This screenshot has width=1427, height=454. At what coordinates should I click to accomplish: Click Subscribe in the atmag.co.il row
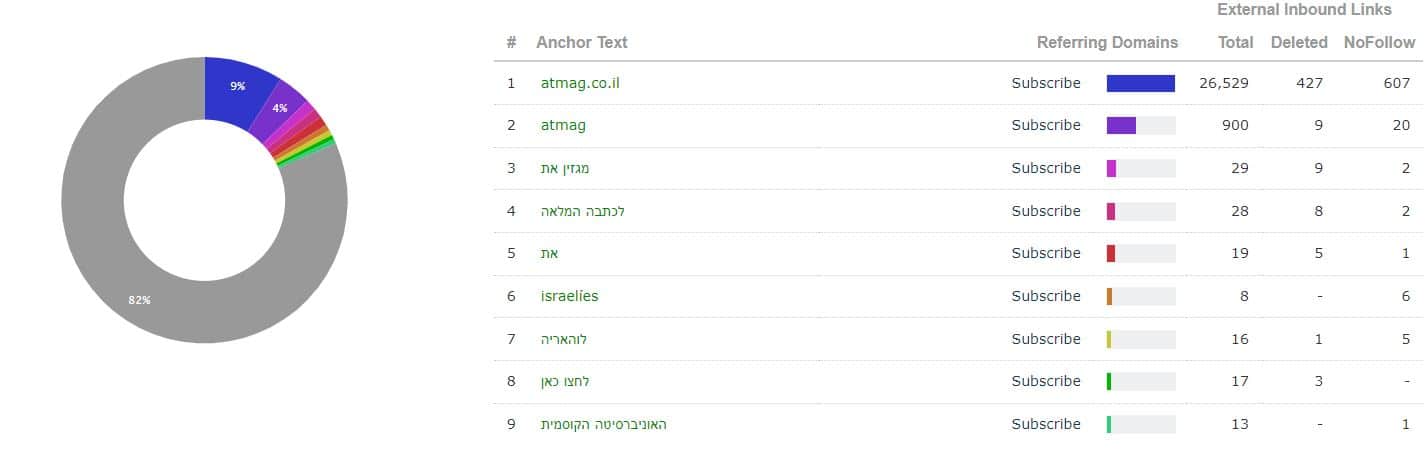point(1046,83)
